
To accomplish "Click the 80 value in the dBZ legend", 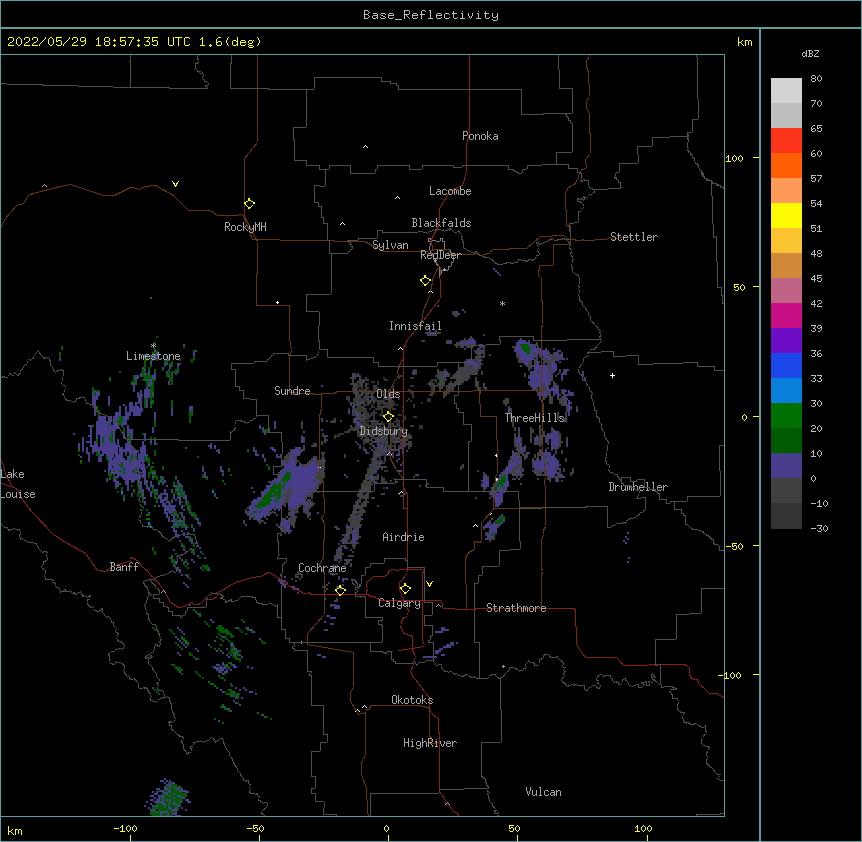I will coord(816,79).
